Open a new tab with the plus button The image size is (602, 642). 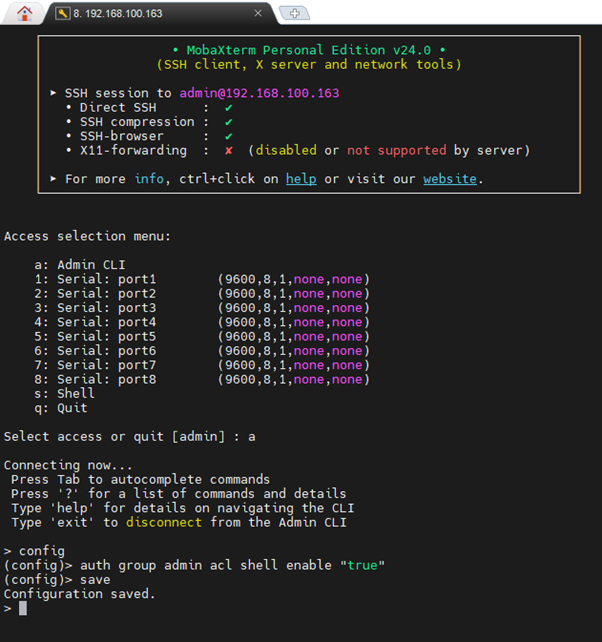(x=293, y=14)
